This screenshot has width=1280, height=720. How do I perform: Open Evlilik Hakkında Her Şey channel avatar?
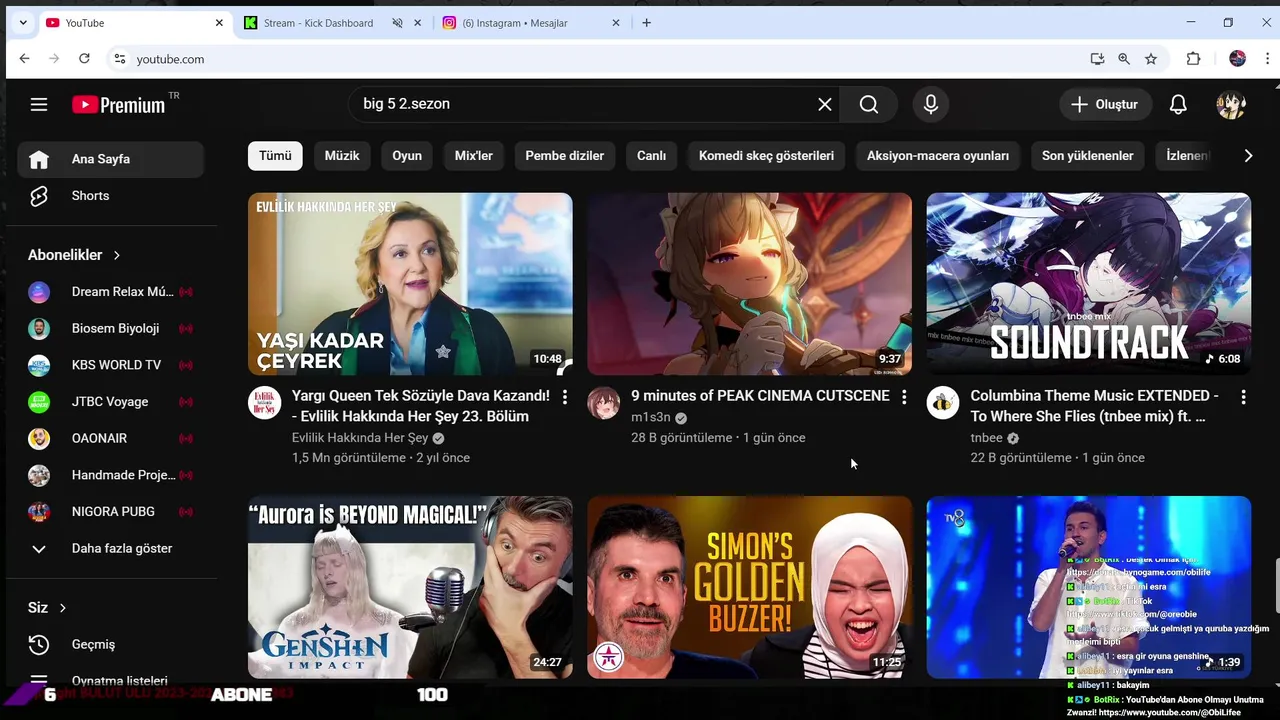point(265,403)
